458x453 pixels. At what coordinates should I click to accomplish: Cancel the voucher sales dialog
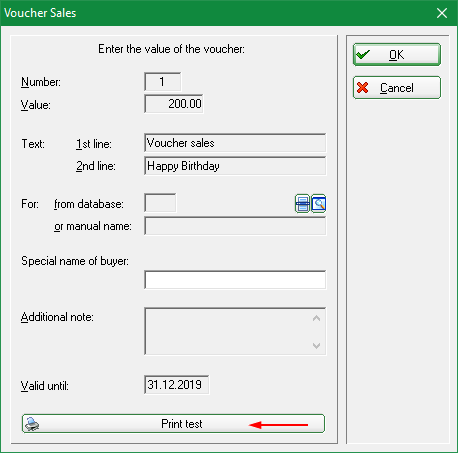click(397, 88)
